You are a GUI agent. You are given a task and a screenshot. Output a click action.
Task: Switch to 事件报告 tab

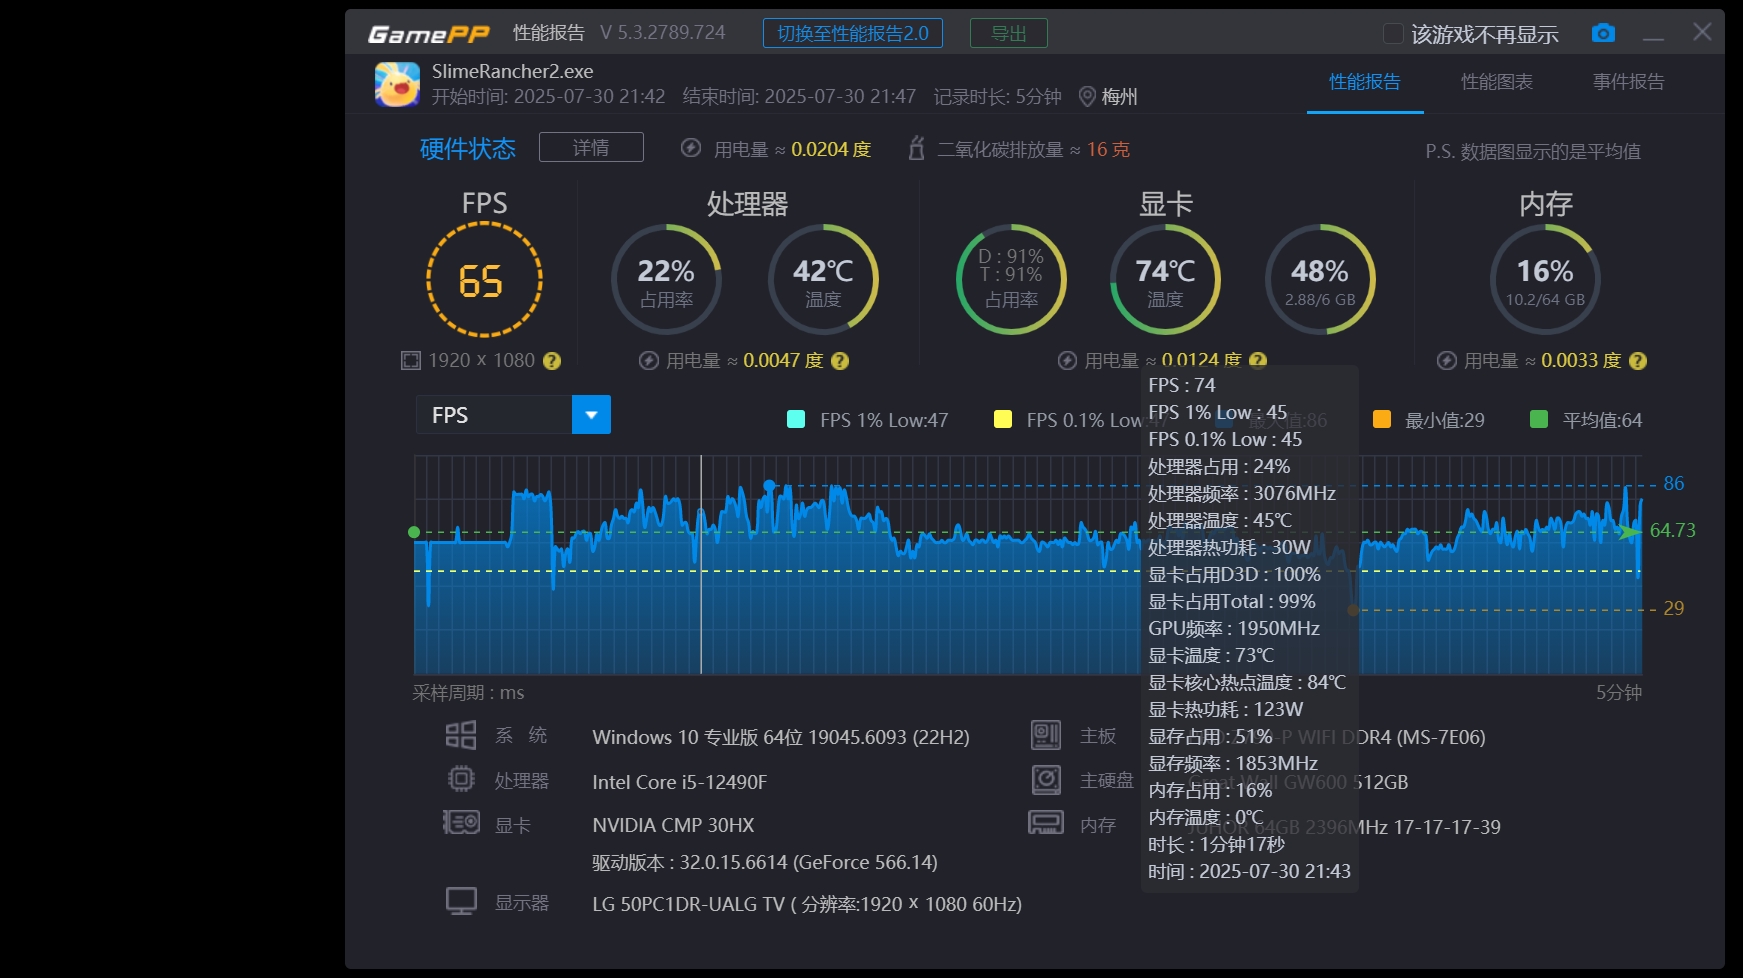click(x=1629, y=82)
